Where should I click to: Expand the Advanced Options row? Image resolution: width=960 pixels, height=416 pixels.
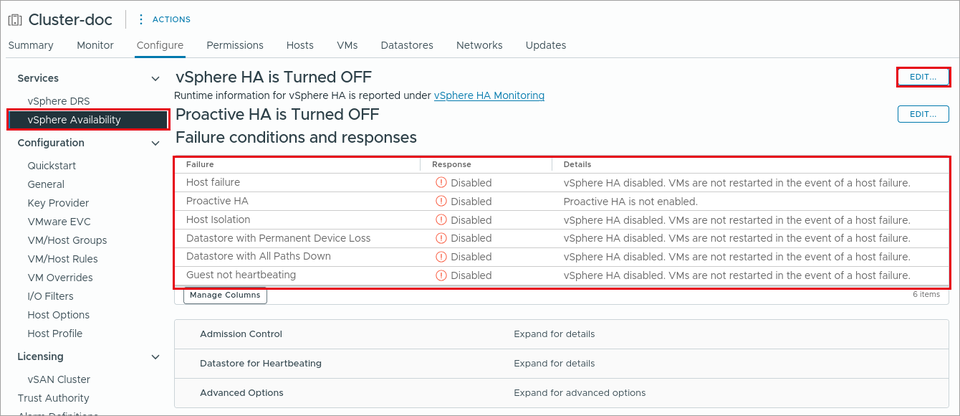(561, 393)
